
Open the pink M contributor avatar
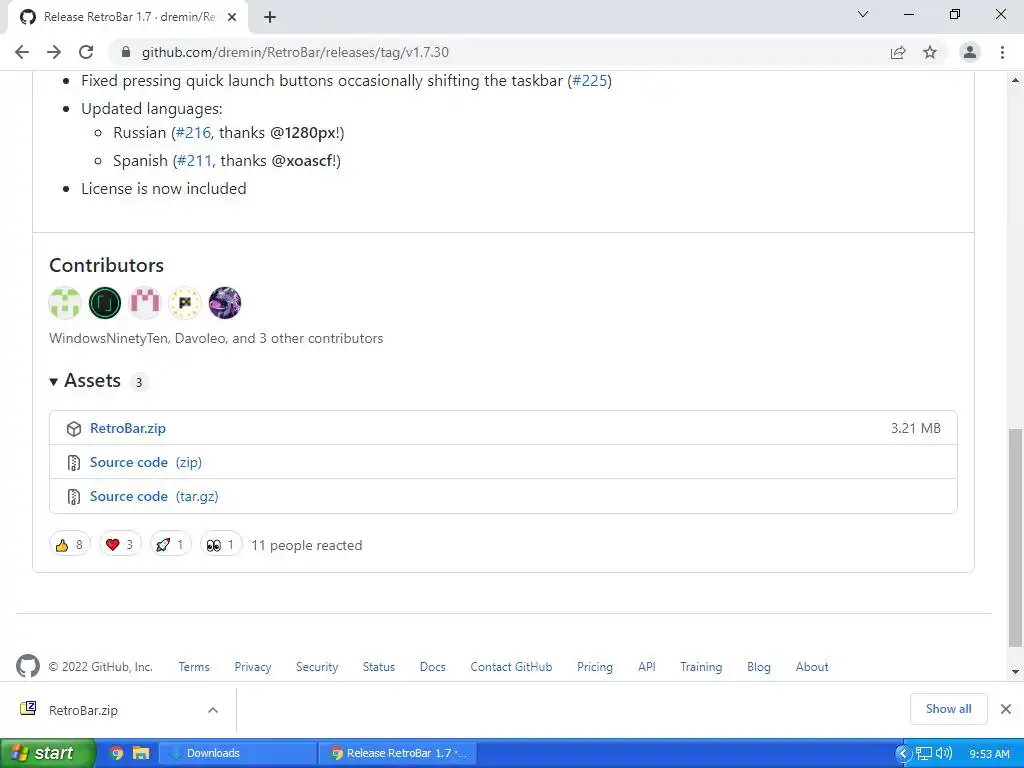point(145,303)
